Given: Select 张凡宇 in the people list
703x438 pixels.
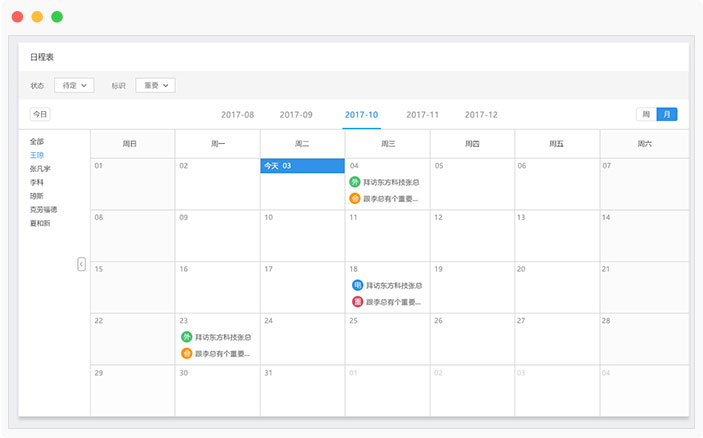Looking at the screenshot, I should (x=40, y=169).
